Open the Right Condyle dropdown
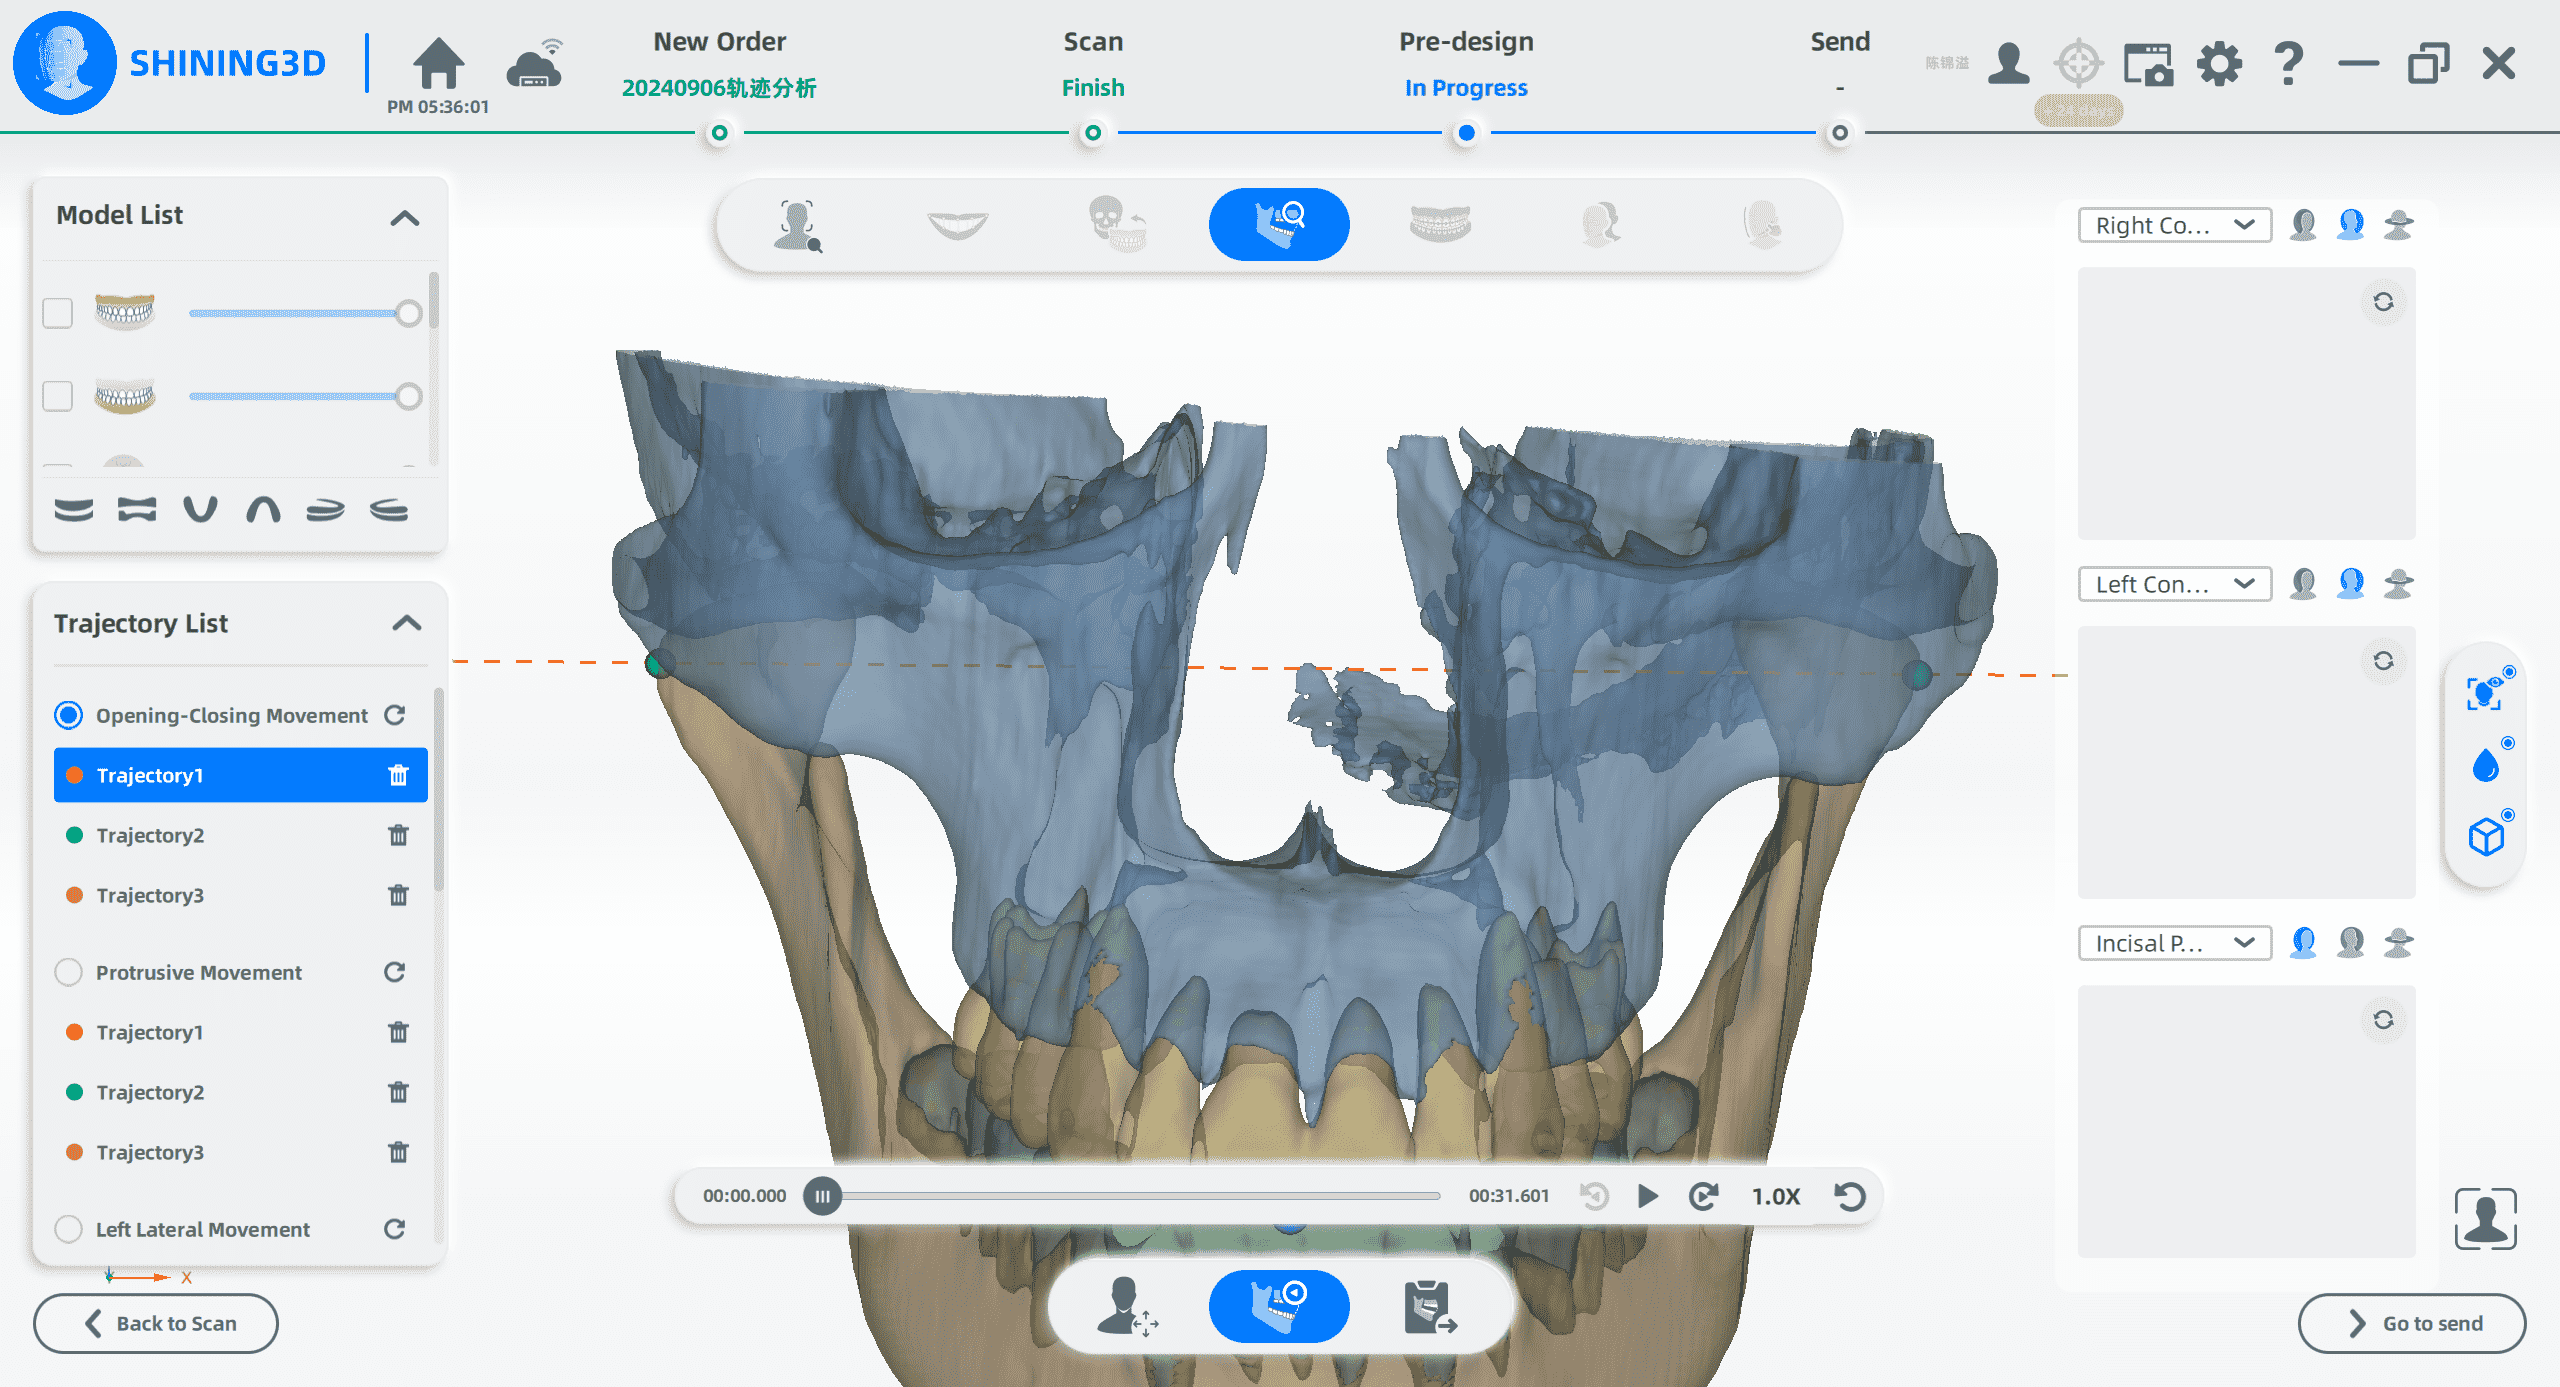2560x1387 pixels. click(2174, 225)
